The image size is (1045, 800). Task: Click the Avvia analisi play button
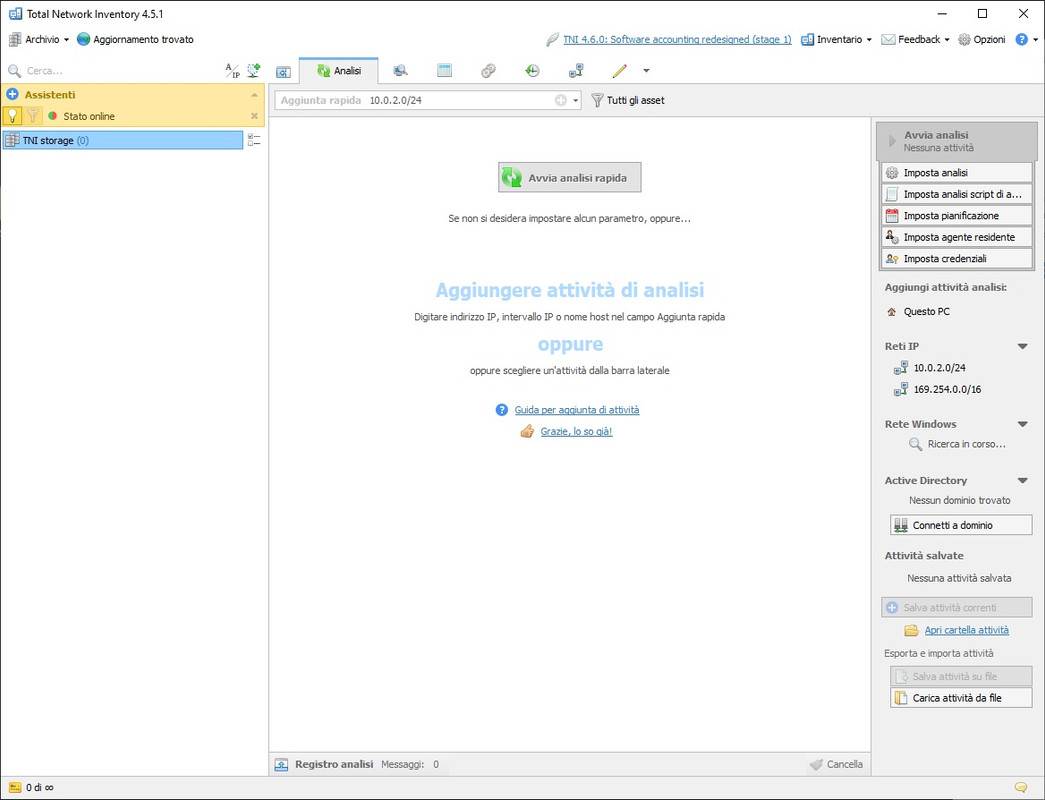[x=956, y=141]
